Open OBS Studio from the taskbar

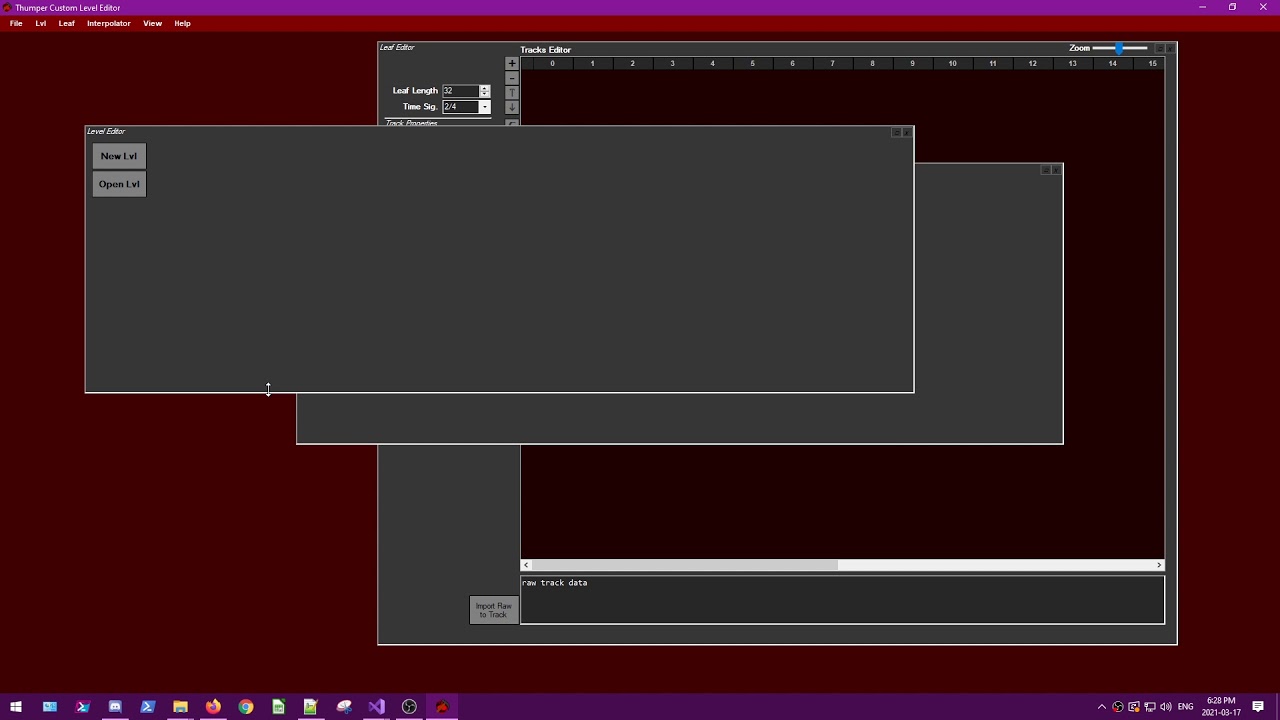click(x=409, y=707)
